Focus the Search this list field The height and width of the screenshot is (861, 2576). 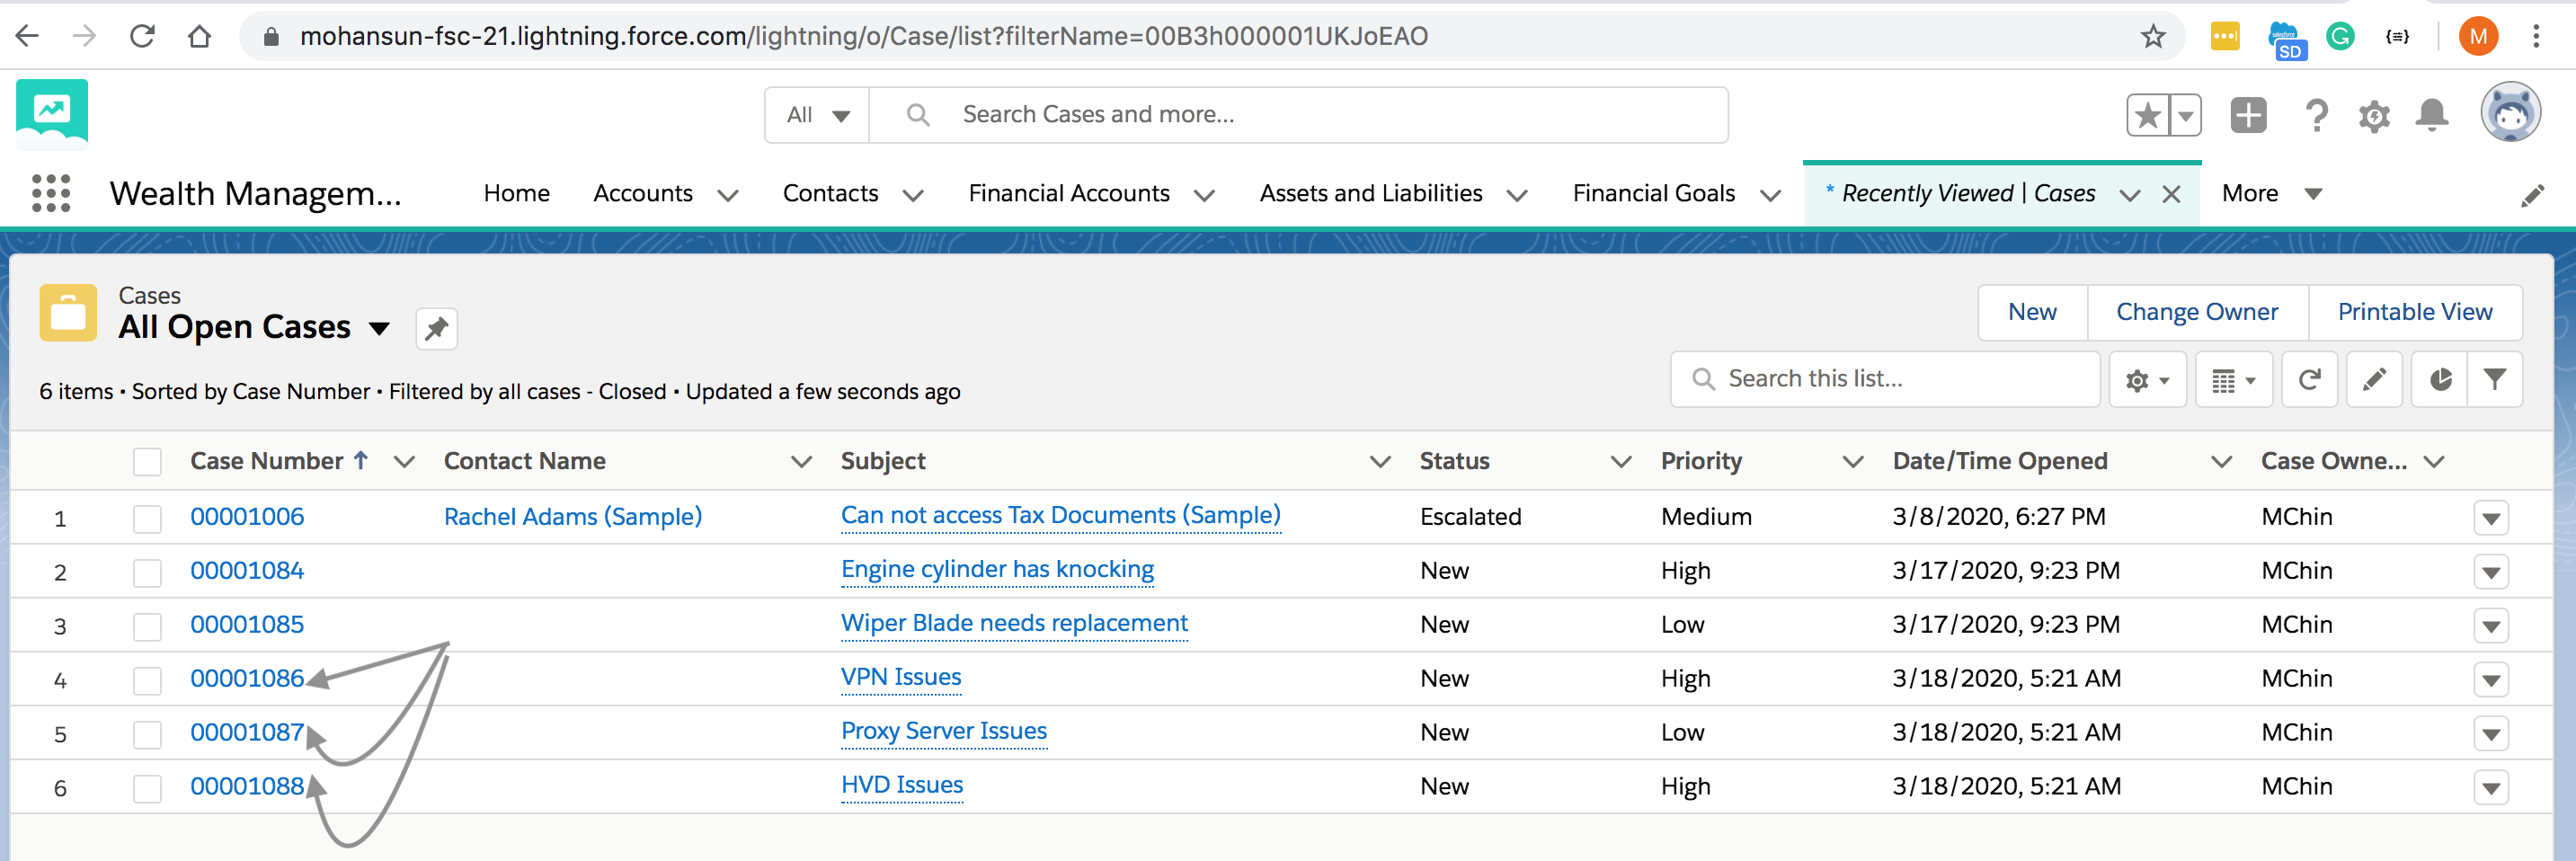point(1885,379)
